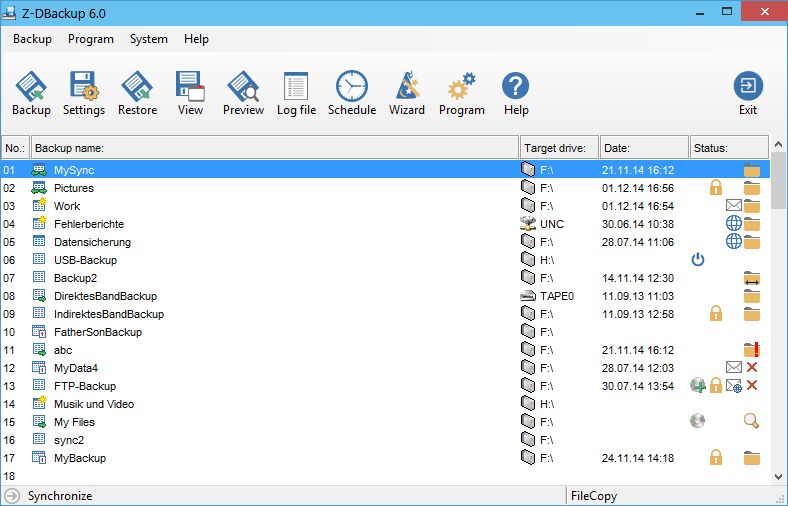Screen dimensions: 788x506
Task: Click the empty row numbered 18
Action: coord(385,476)
